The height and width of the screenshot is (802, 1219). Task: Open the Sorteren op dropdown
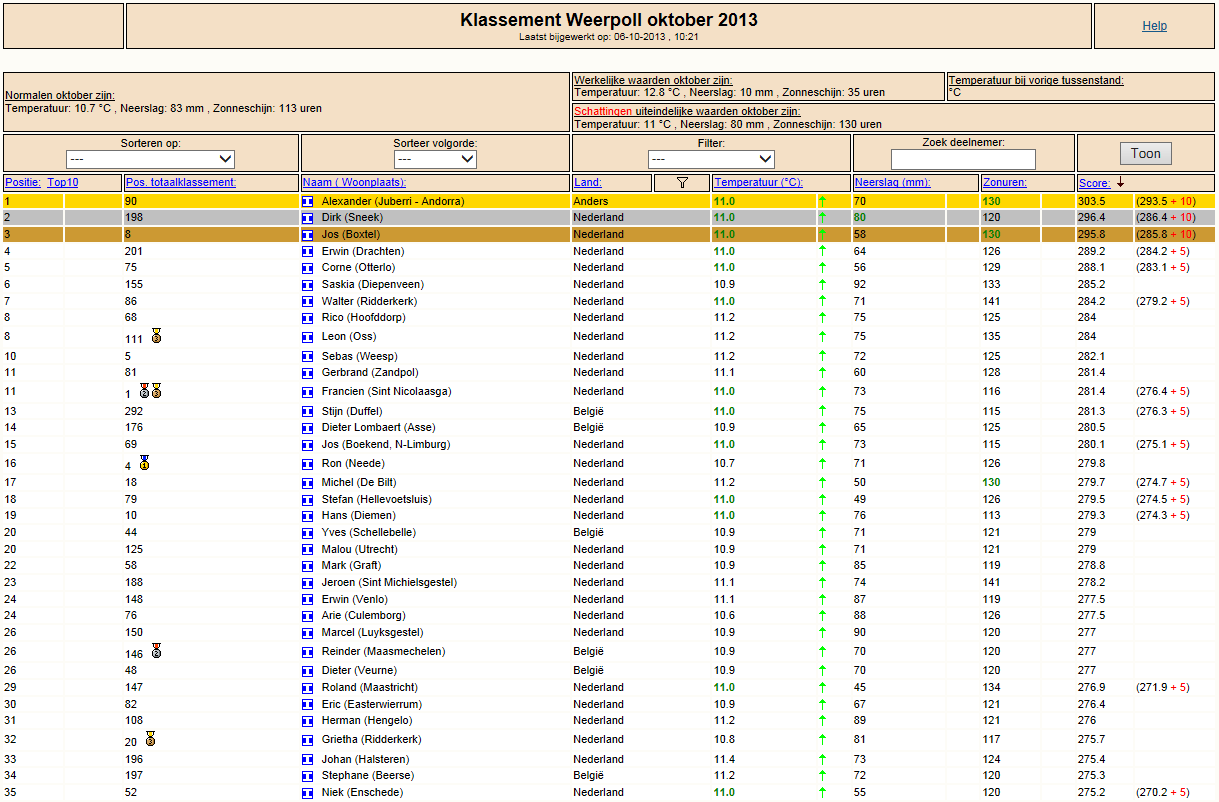[150, 159]
